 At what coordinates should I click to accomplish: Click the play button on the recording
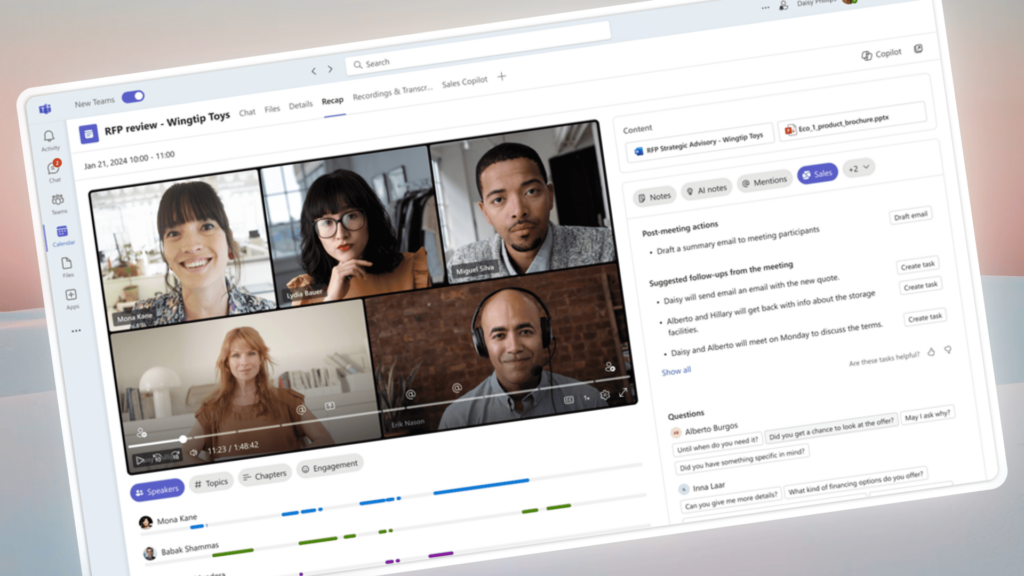click(139, 460)
